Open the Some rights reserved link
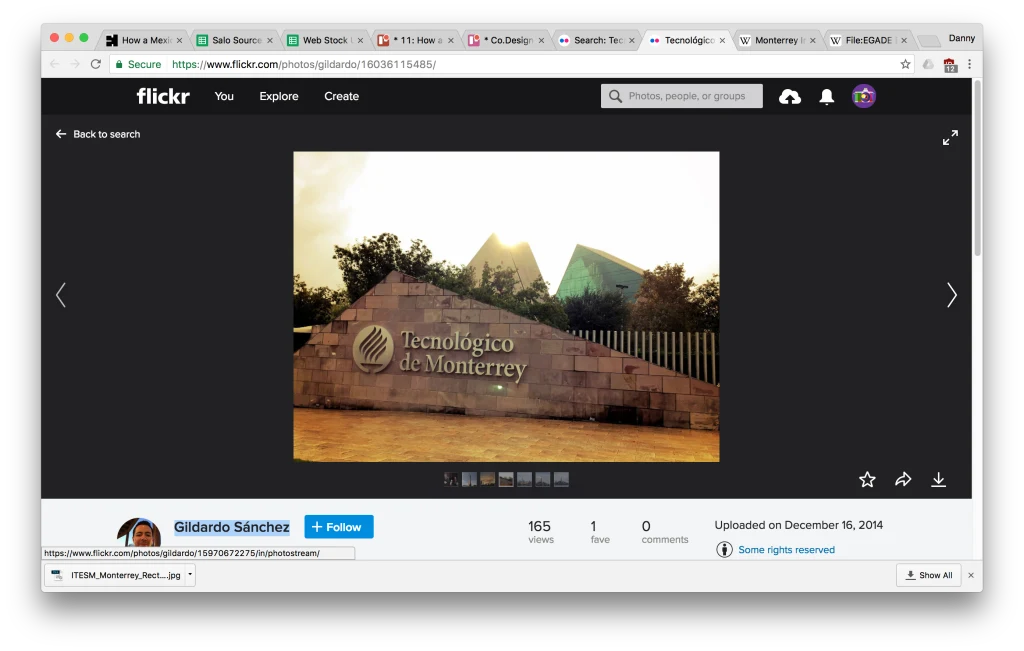The height and width of the screenshot is (651, 1024). point(786,550)
